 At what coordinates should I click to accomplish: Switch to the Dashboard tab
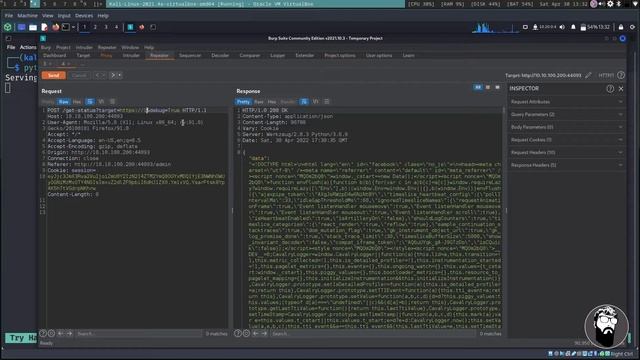pyautogui.click(x=55, y=56)
